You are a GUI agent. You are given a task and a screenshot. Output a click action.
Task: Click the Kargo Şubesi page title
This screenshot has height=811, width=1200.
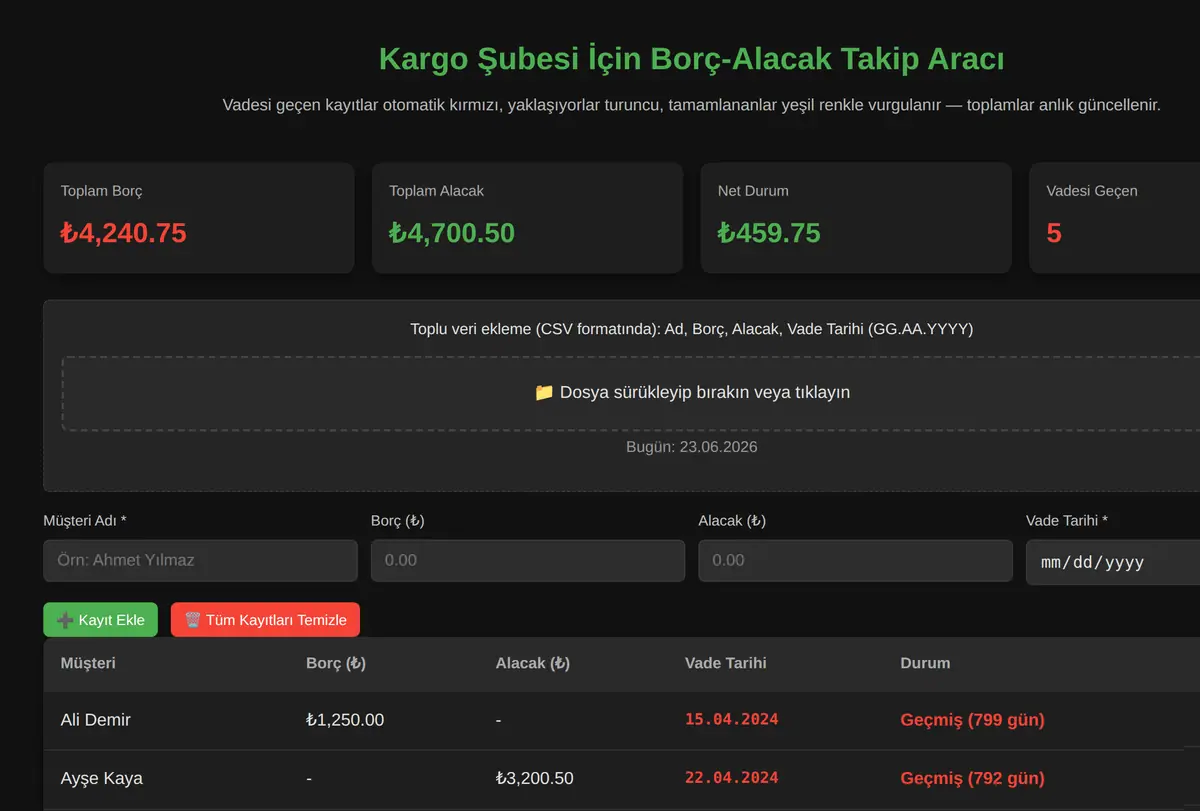pos(692,59)
